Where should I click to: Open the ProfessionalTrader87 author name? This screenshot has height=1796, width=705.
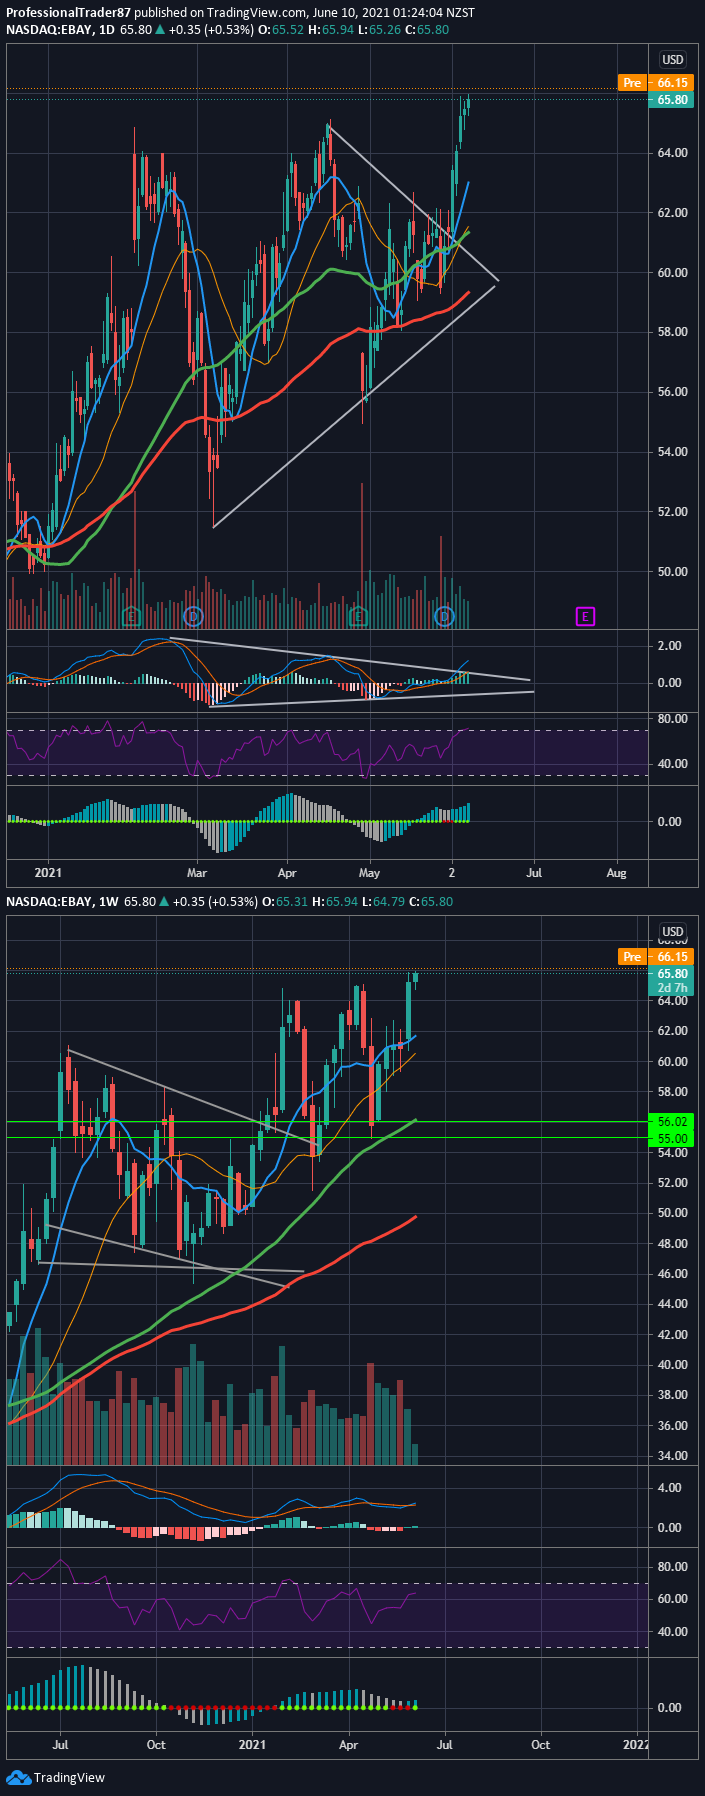coord(68,13)
